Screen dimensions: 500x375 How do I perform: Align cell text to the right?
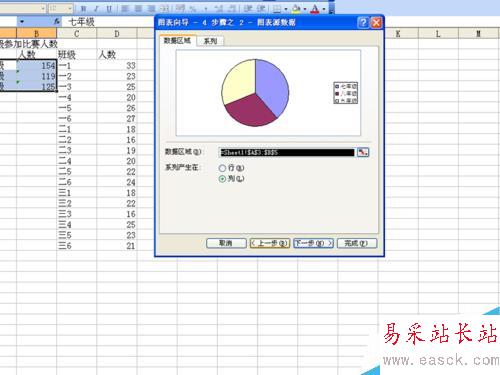(151, 8)
